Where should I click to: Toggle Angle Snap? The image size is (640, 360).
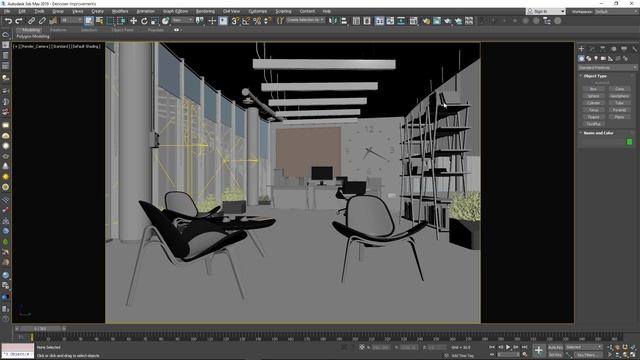click(246, 21)
